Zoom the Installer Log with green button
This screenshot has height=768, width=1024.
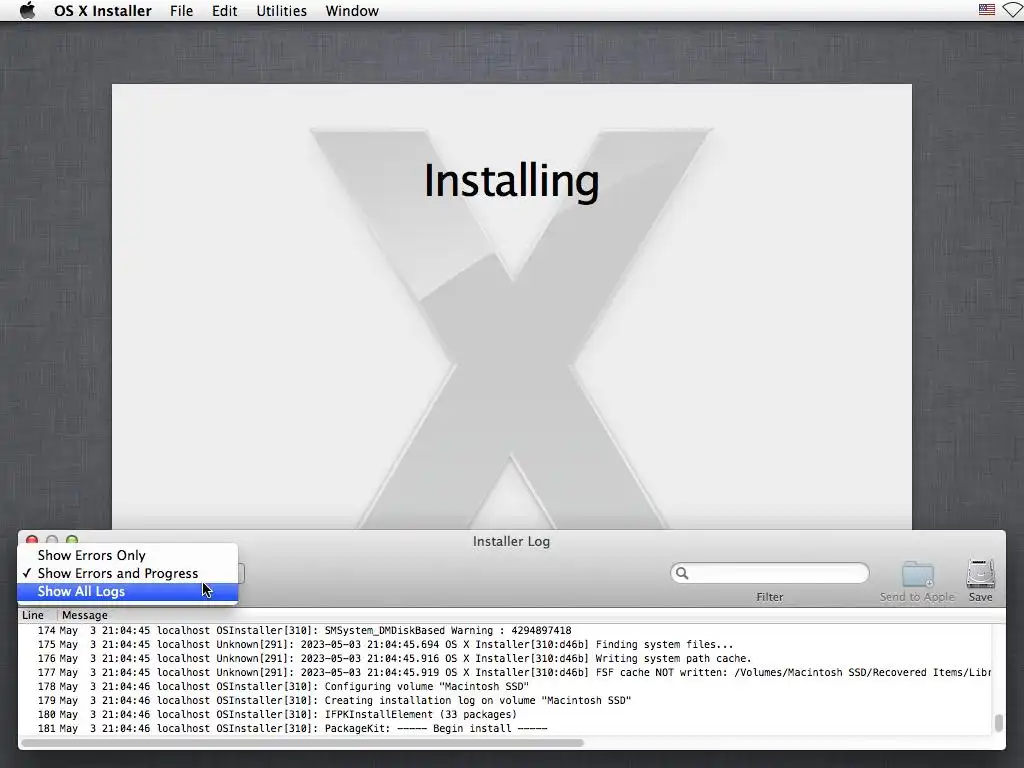point(72,540)
